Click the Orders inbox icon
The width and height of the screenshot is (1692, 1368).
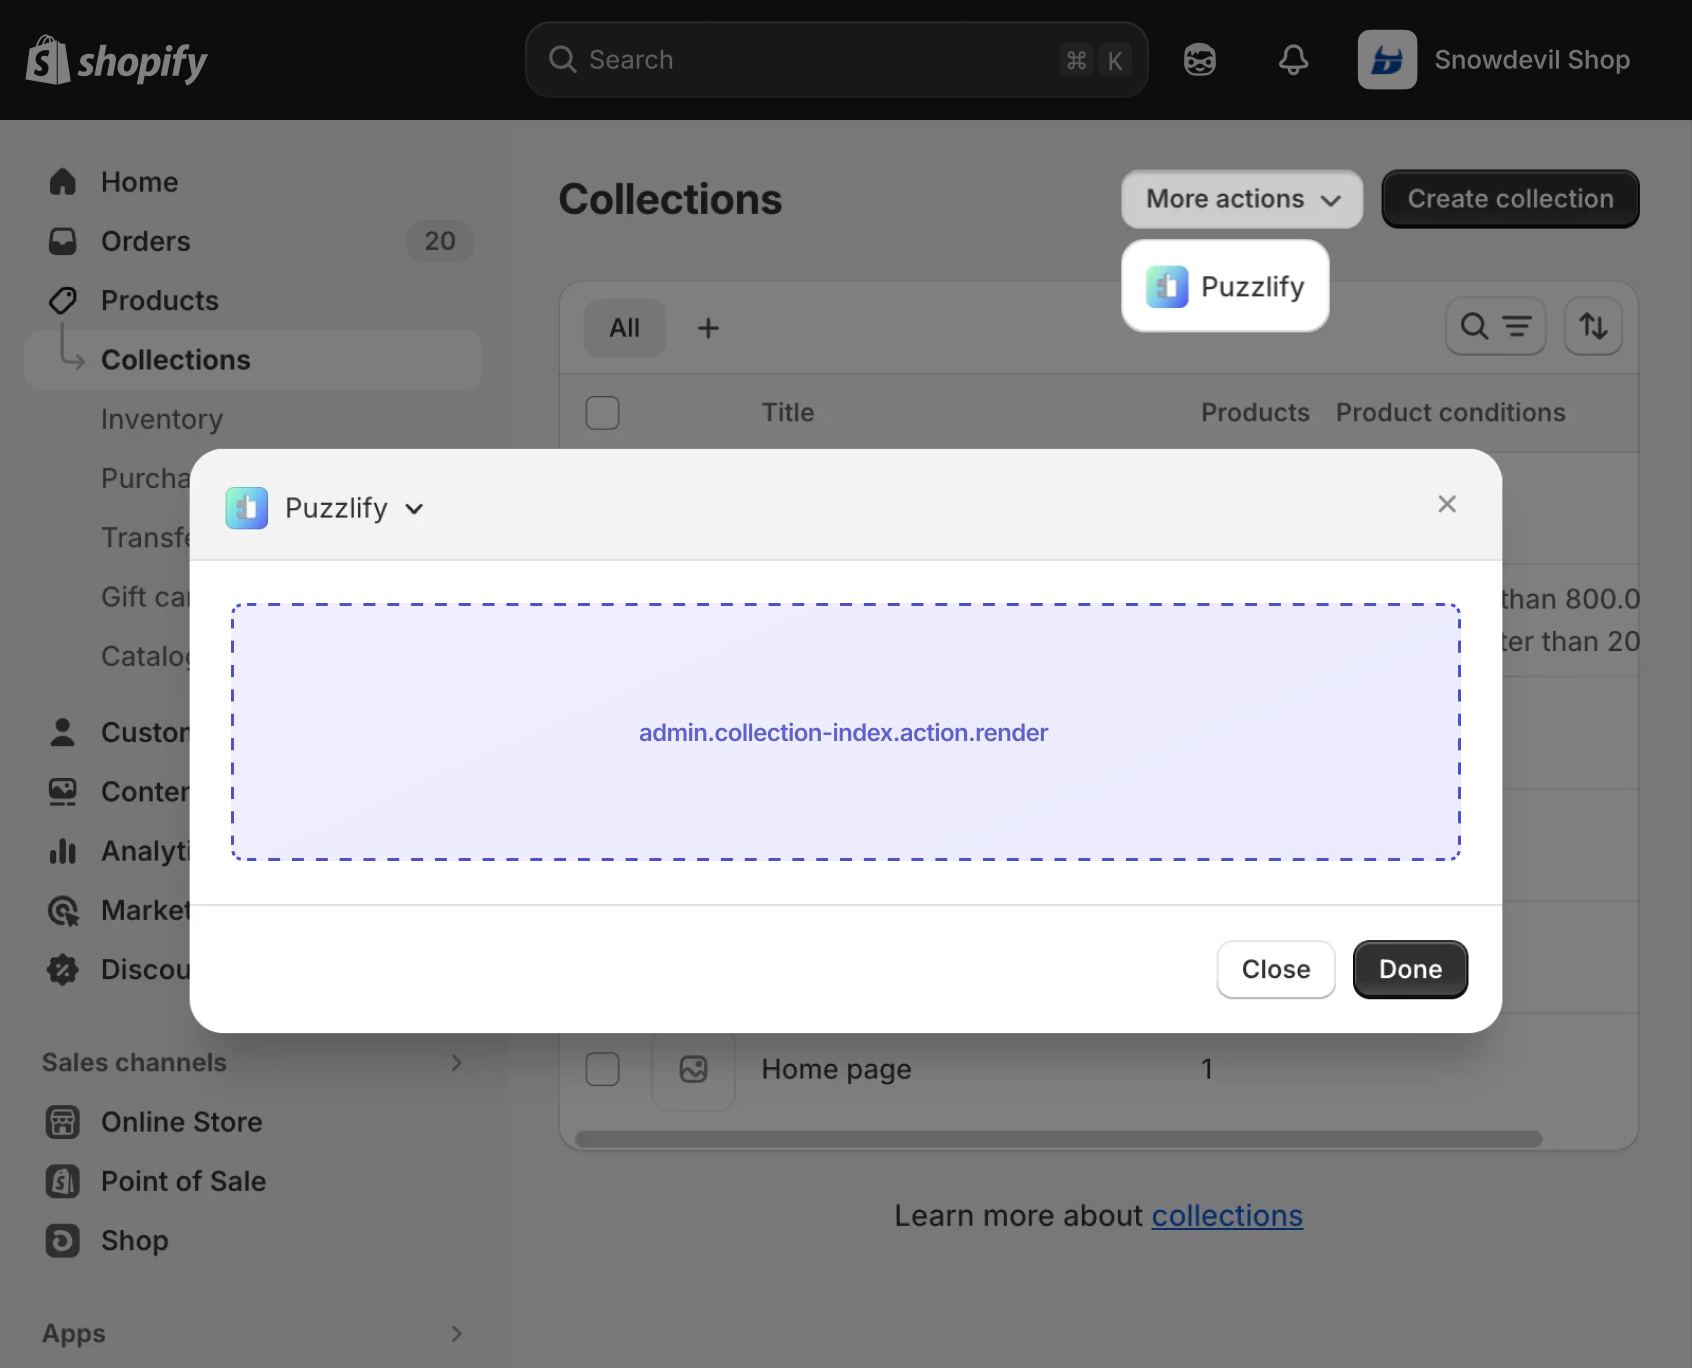(63, 241)
